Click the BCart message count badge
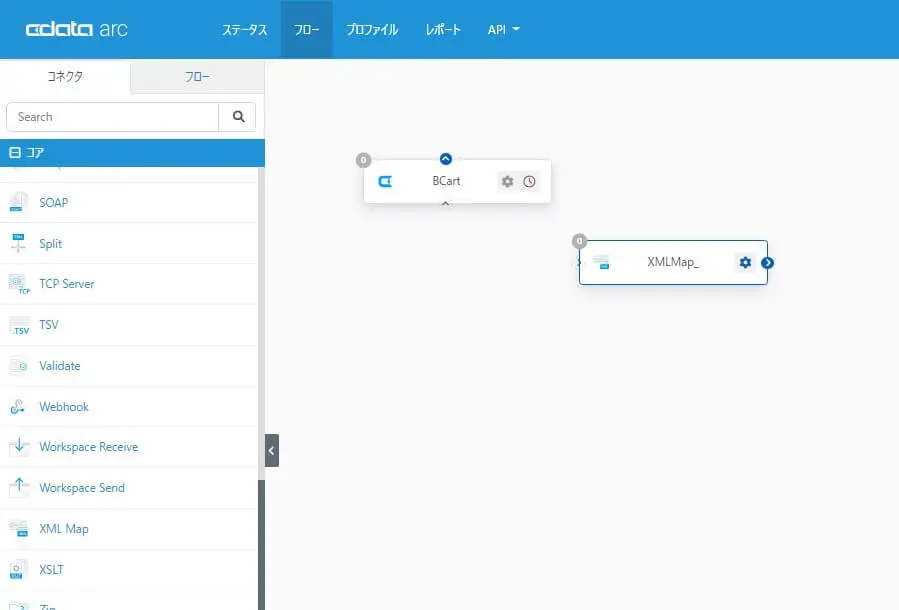 363,160
